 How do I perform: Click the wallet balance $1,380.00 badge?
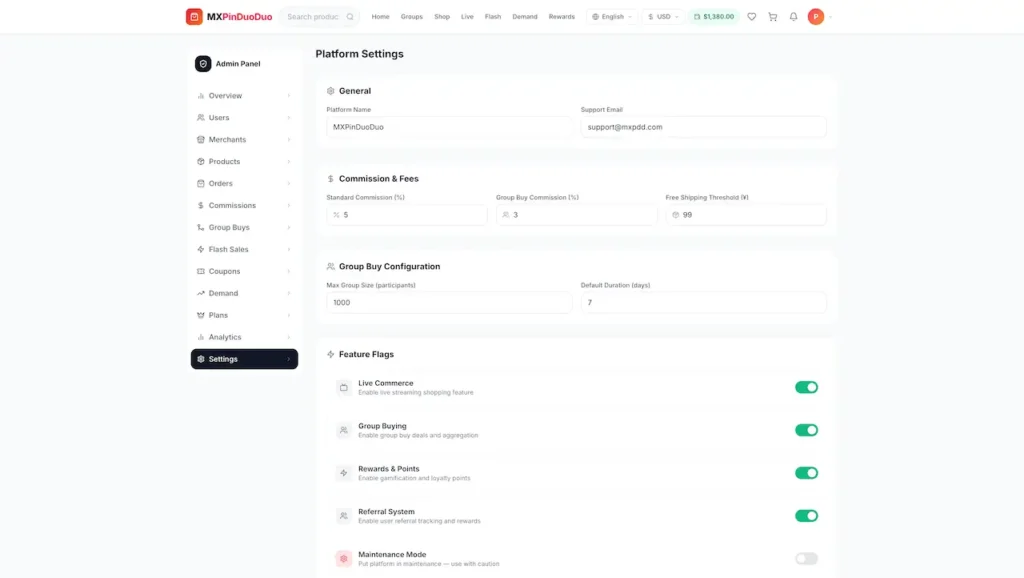tap(713, 16)
